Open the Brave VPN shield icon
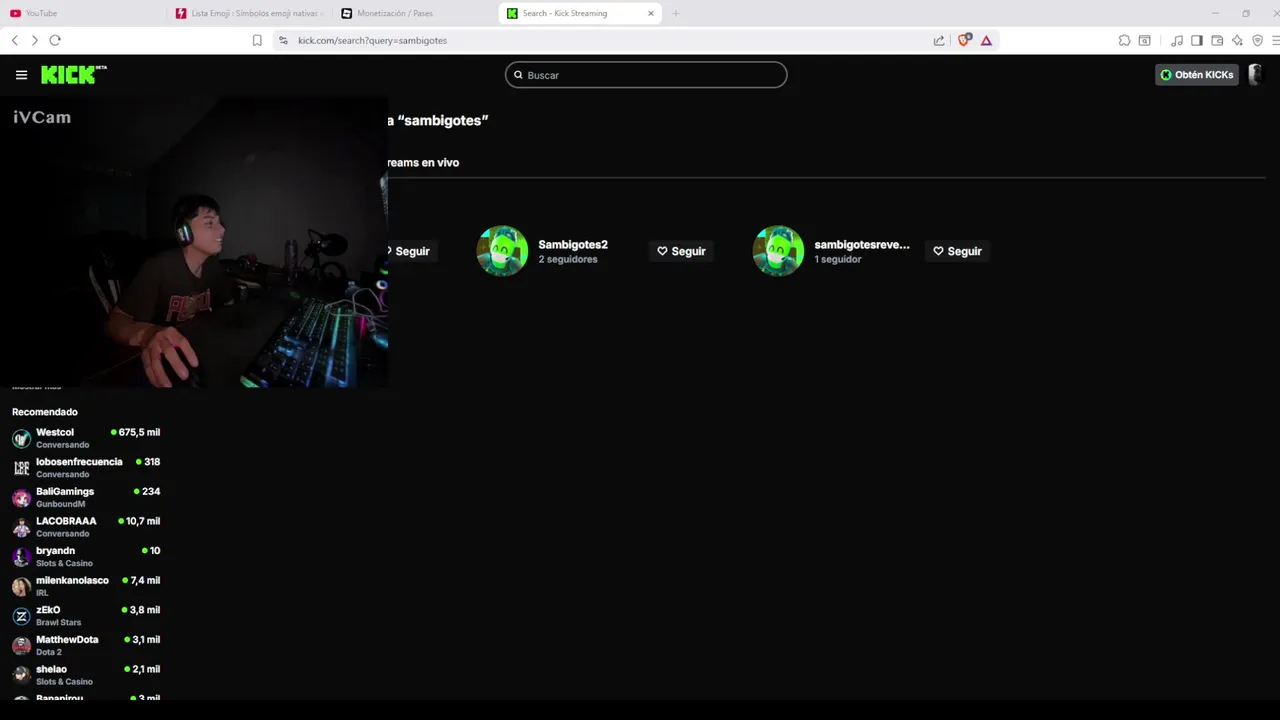1280x720 pixels. pos(1257,40)
